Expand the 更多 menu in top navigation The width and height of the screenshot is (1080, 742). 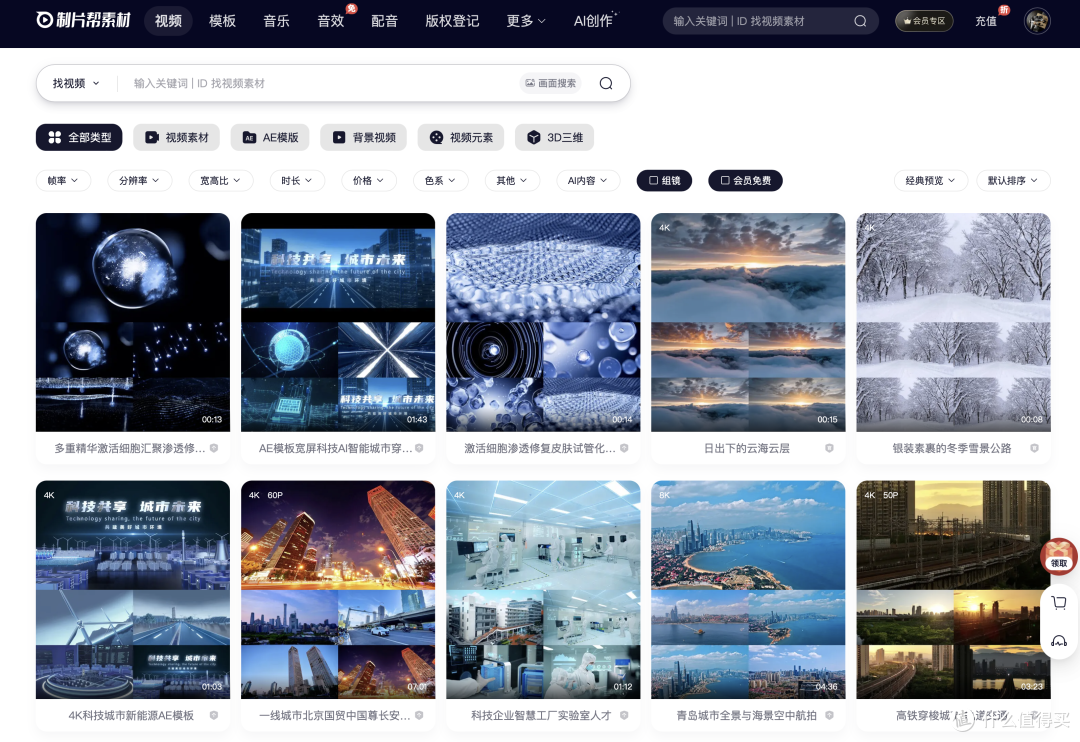(526, 21)
